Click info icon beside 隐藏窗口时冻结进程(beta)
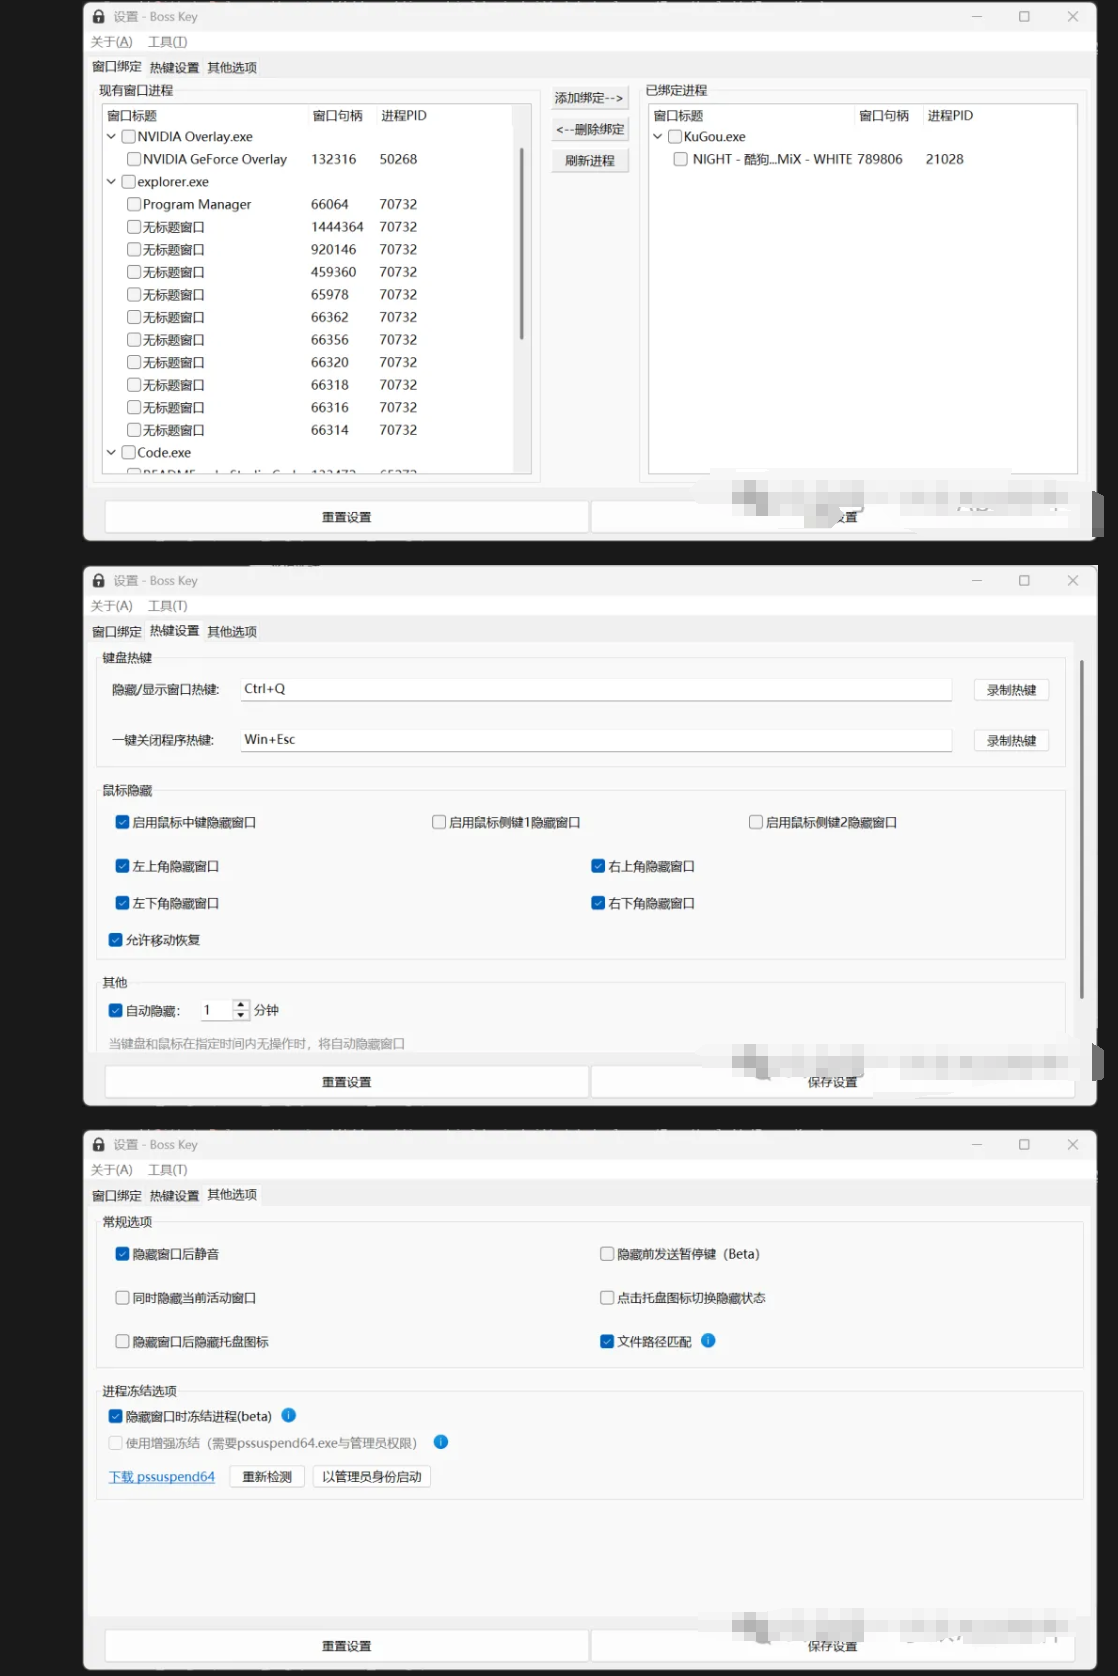The width and height of the screenshot is (1118, 1676). pos(289,1415)
